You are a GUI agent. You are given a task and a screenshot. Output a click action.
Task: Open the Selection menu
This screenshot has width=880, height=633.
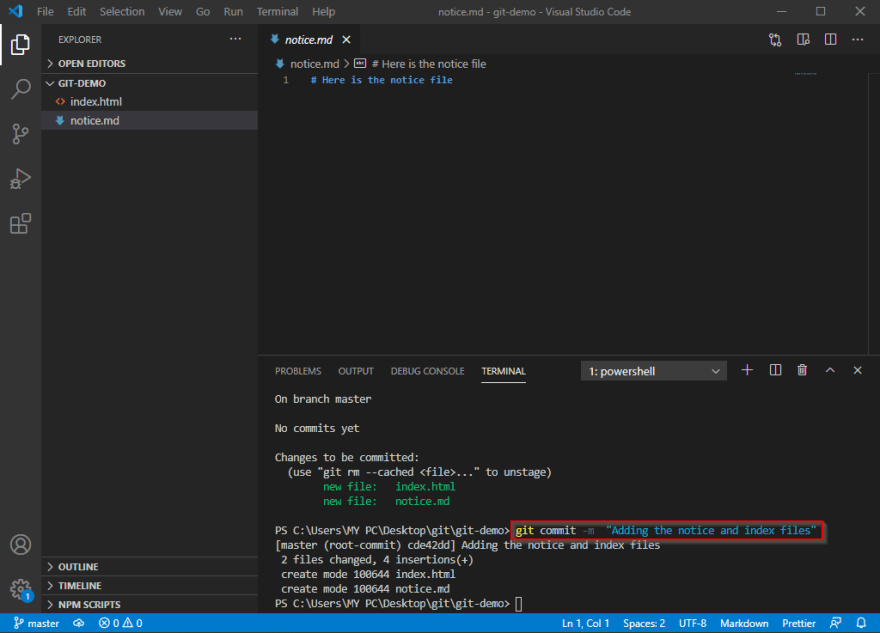coord(122,12)
